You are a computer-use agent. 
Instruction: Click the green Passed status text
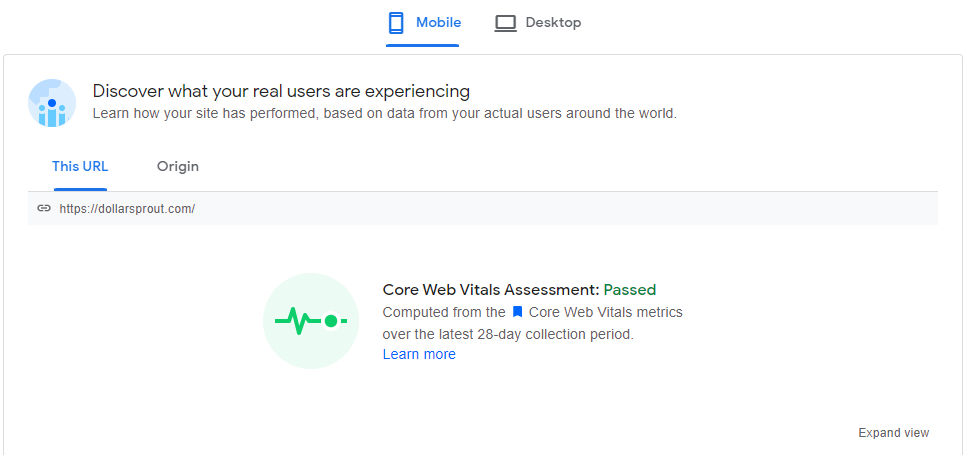630,290
